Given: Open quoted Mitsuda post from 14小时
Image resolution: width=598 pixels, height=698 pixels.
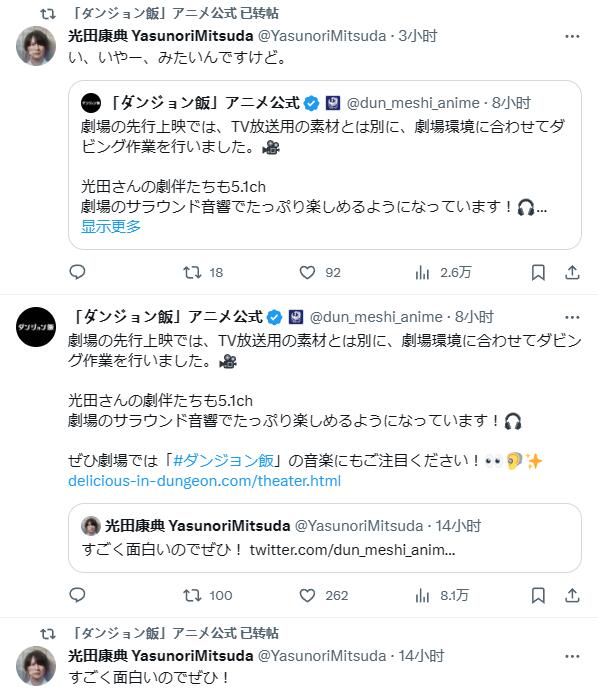Looking at the screenshot, I should [x=325, y=538].
